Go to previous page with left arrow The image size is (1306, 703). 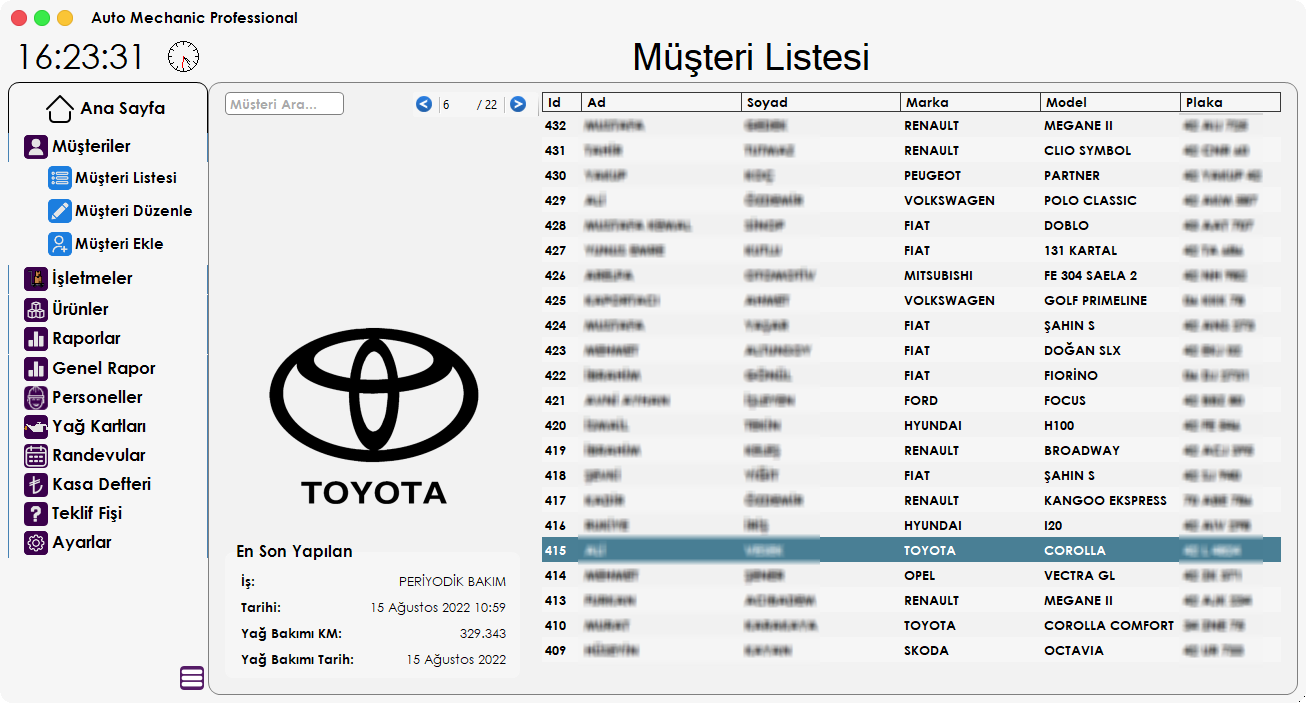pos(424,104)
